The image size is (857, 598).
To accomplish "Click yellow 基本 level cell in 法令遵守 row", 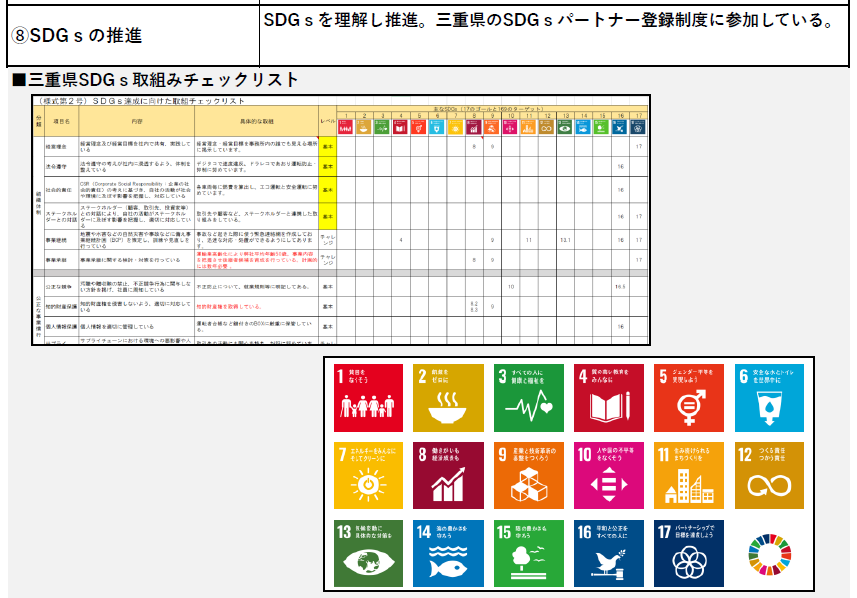I will coord(327,166).
